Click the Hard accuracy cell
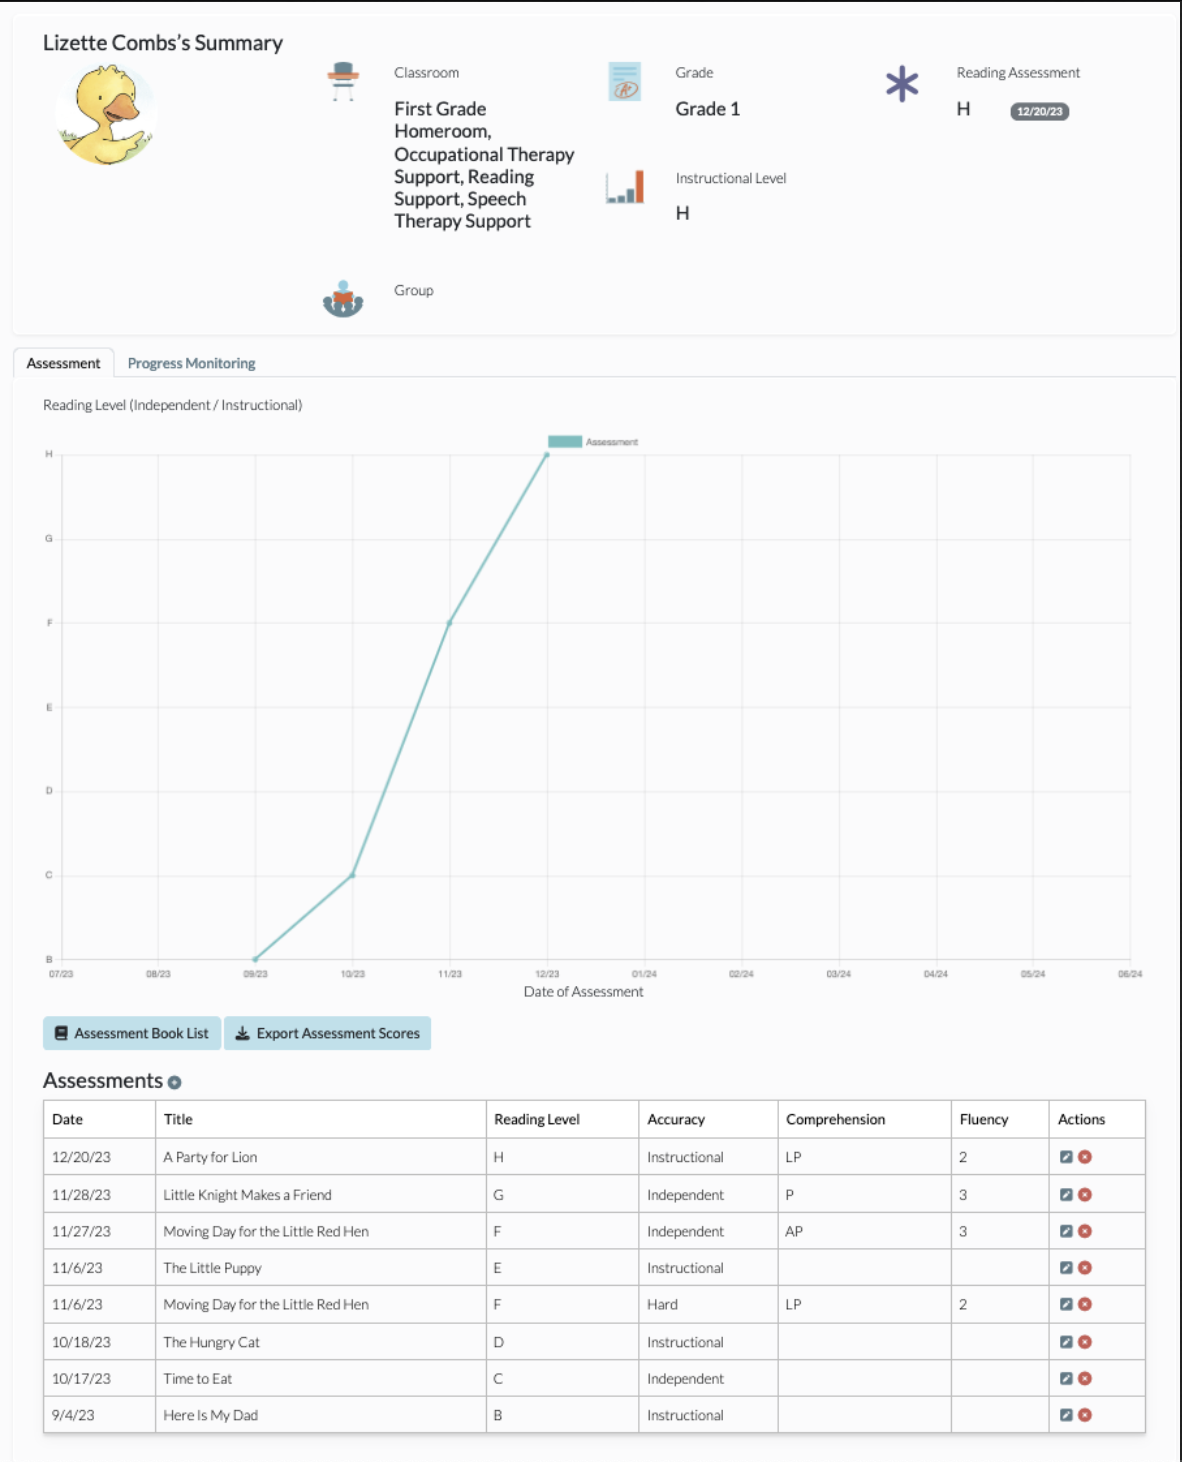Image resolution: width=1182 pixels, height=1462 pixels. coord(708,1304)
